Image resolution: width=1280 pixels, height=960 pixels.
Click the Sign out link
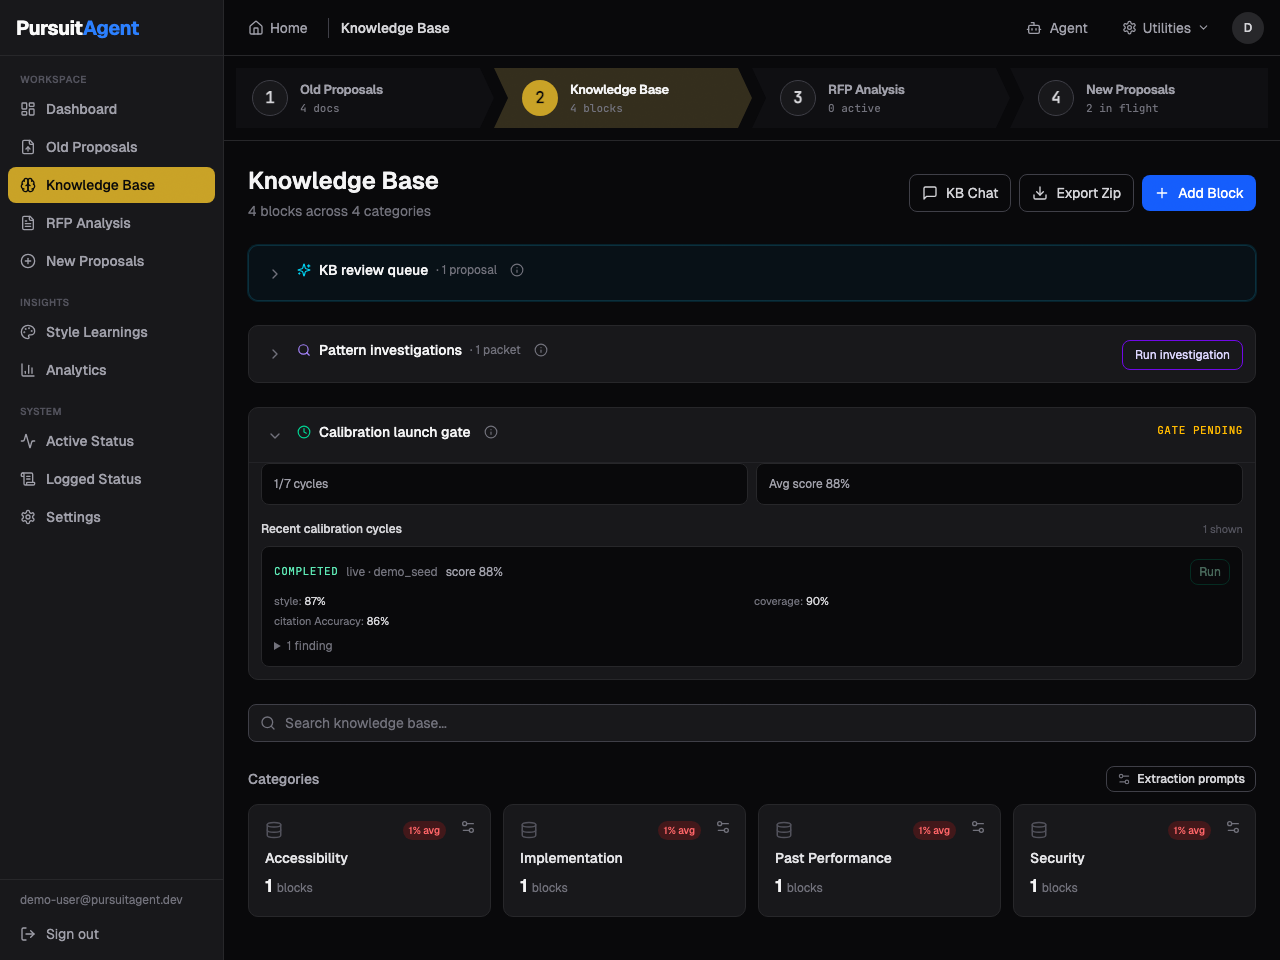coord(60,934)
